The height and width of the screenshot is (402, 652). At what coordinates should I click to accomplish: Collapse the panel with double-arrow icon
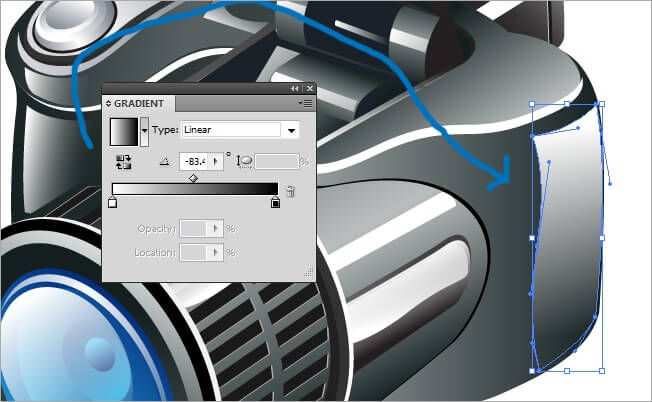pyautogui.click(x=295, y=89)
